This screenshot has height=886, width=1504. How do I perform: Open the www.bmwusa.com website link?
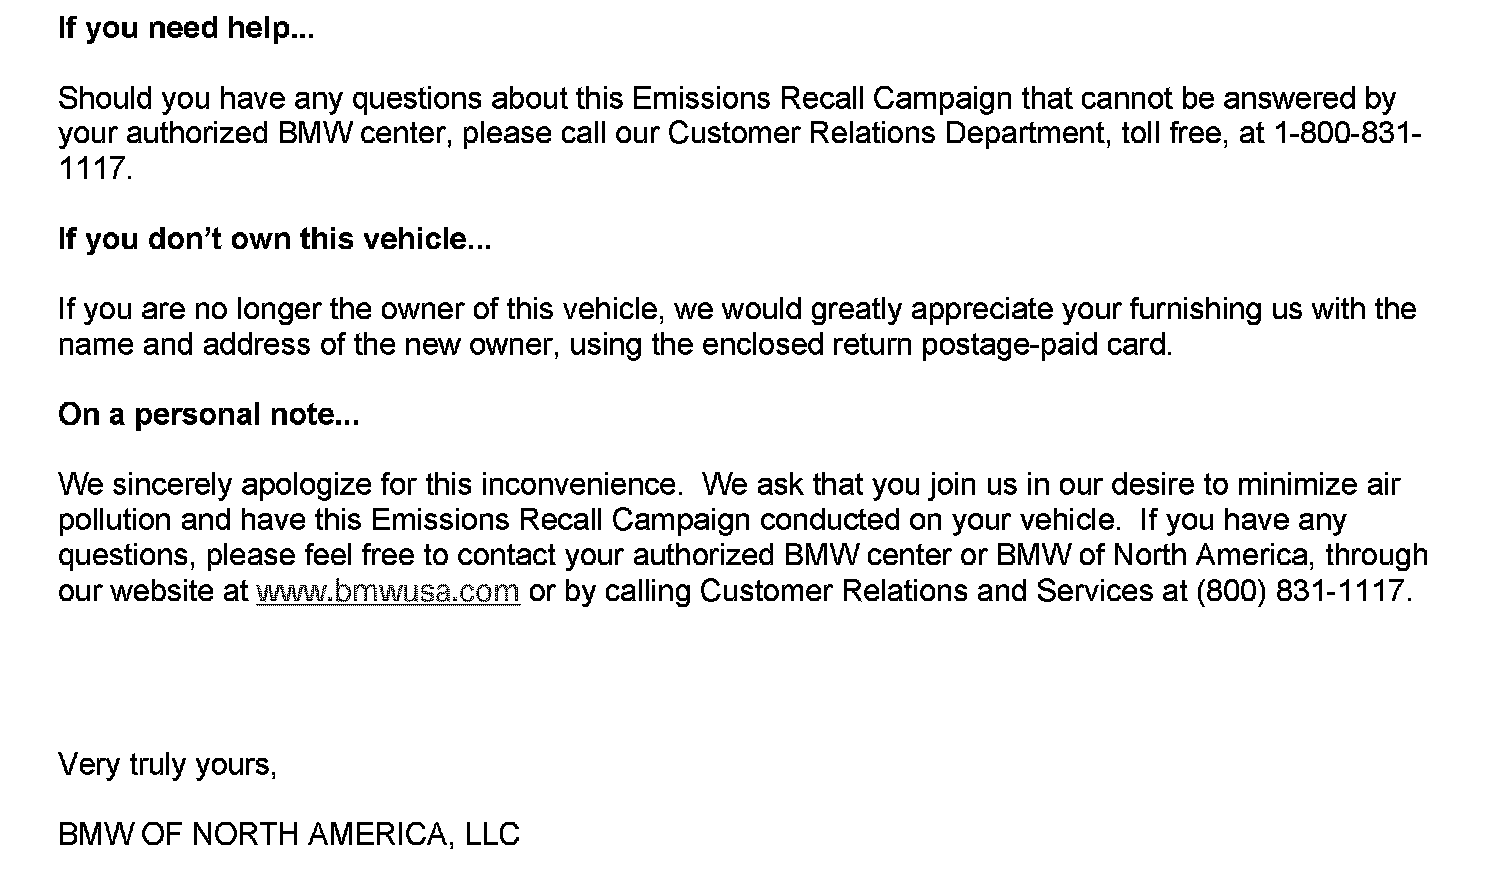[x=388, y=591]
